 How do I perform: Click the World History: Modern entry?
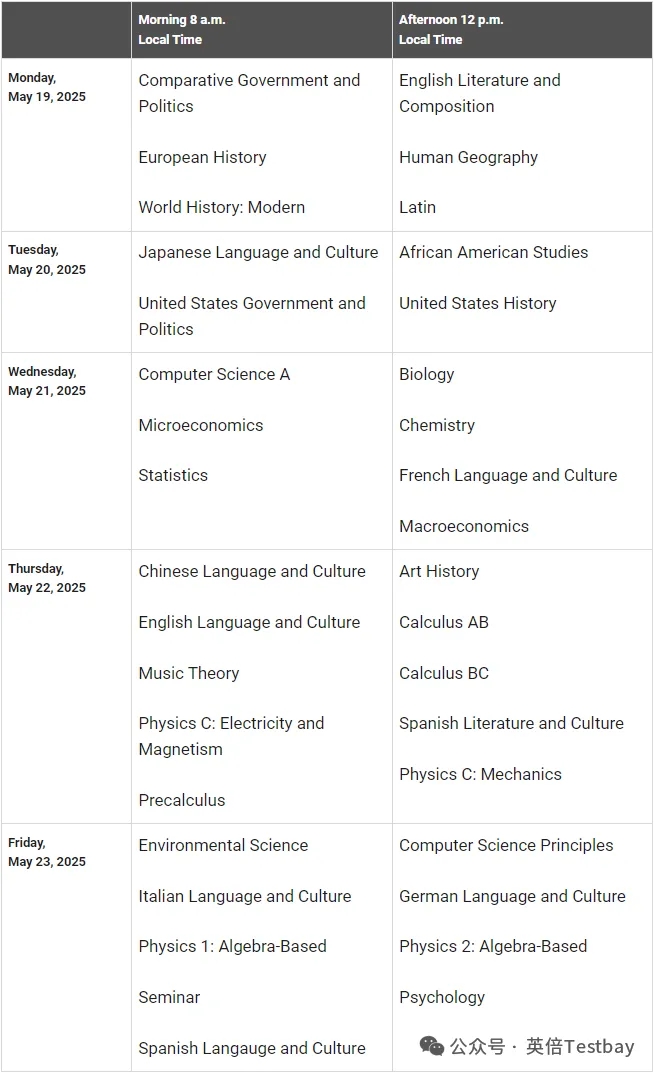coord(221,207)
